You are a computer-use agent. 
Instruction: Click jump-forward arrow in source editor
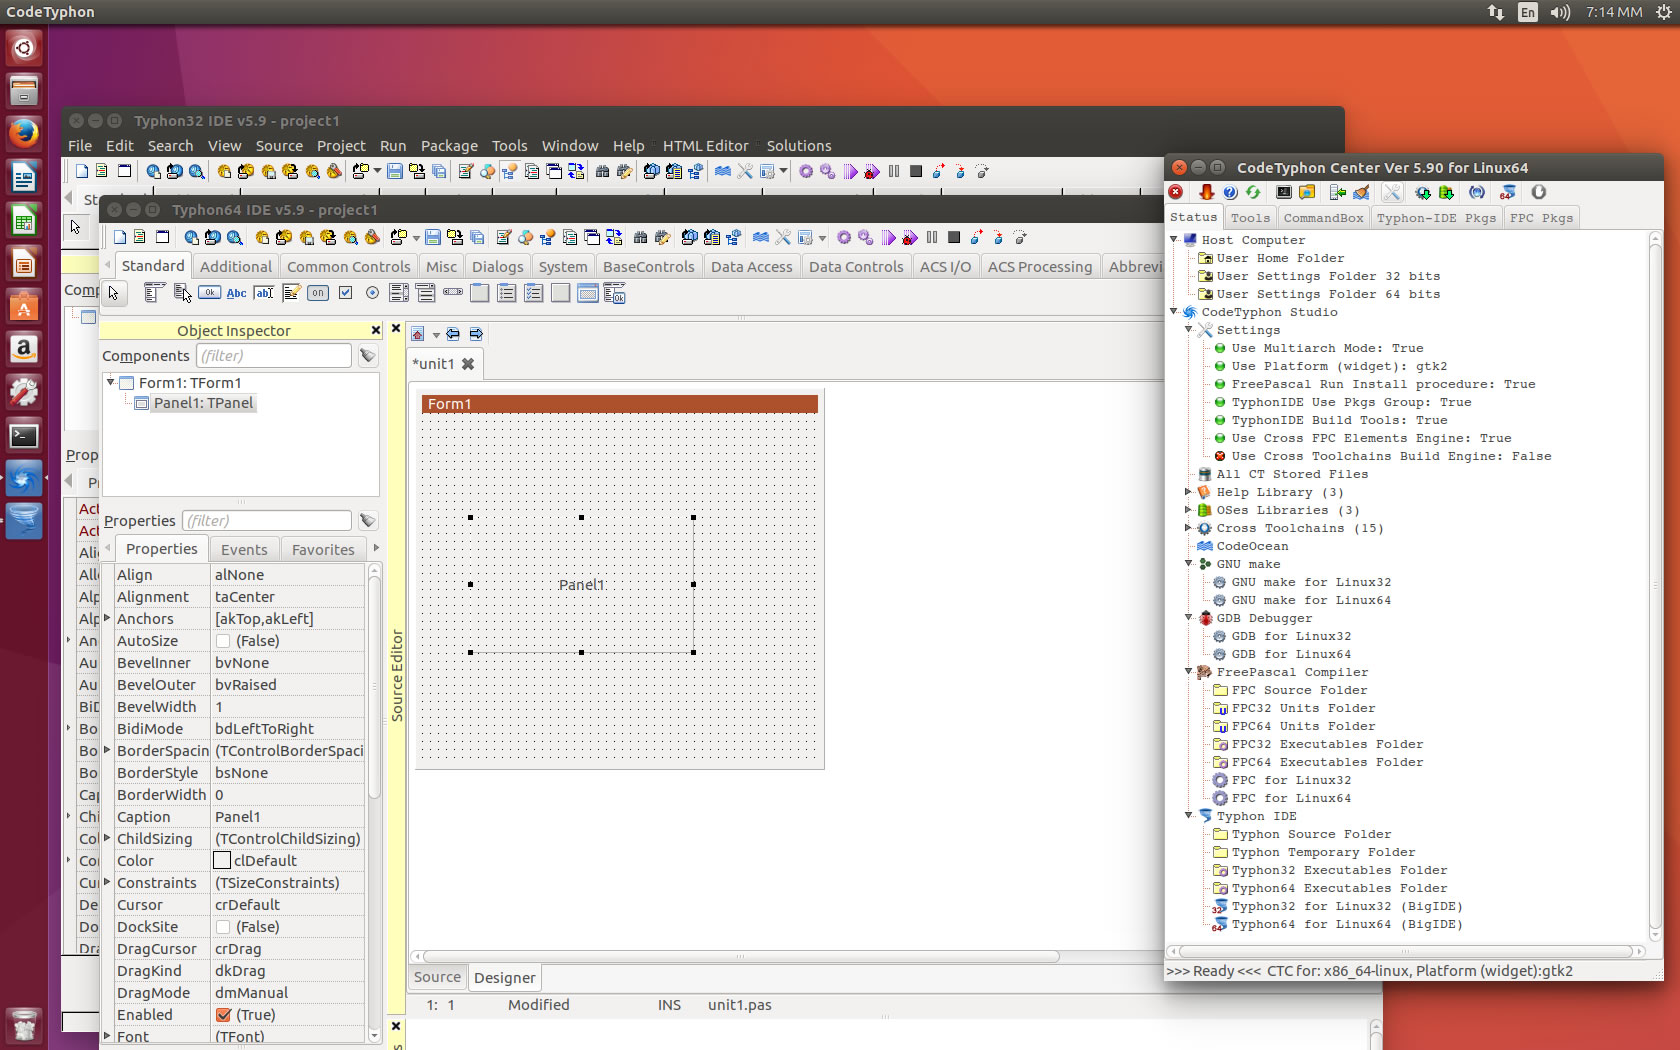pos(476,334)
